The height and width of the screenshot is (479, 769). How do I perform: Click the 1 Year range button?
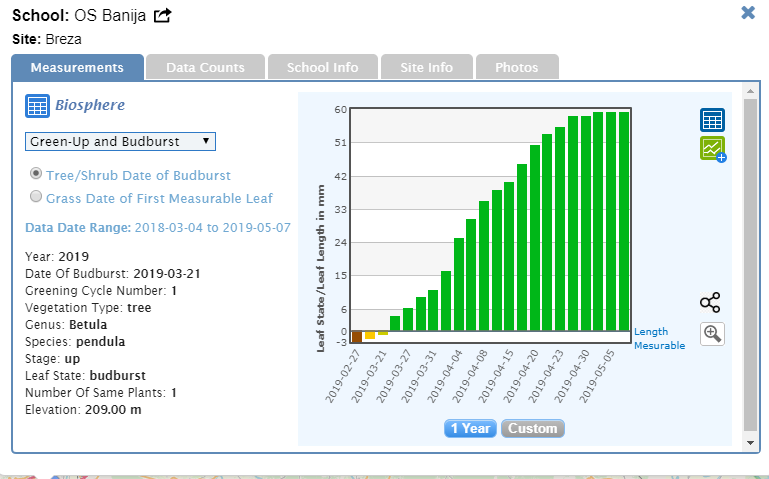(x=470, y=428)
